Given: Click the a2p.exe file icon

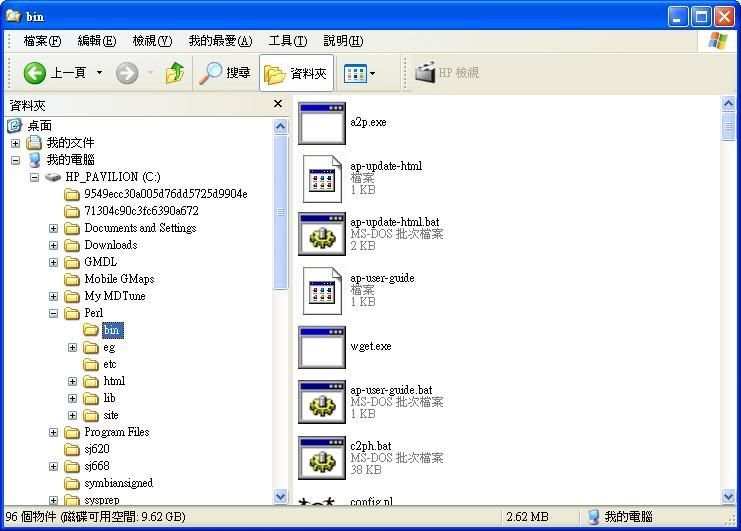Looking at the screenshot, I should pyautogui.click(x=322, y=123).
